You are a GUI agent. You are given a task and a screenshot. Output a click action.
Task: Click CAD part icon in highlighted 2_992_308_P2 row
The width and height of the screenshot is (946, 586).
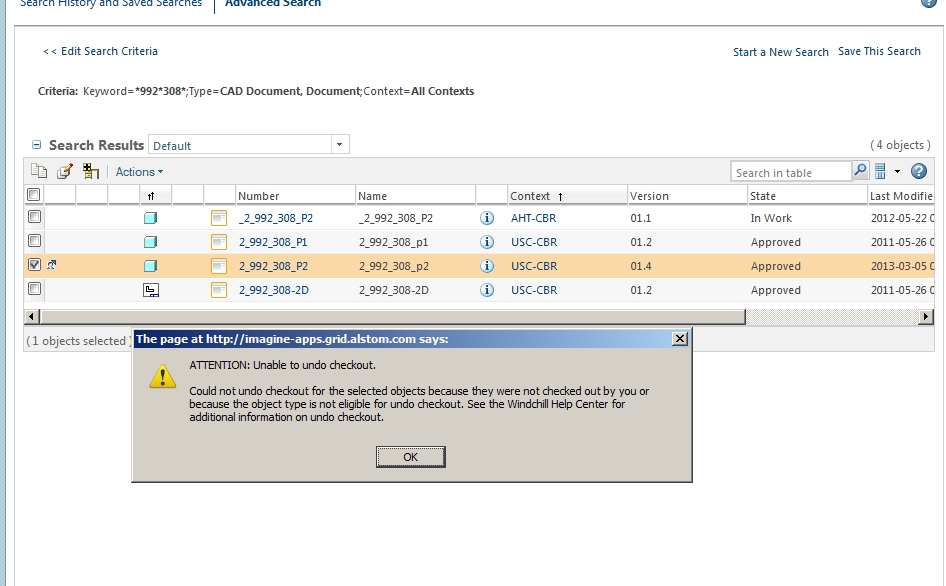click(150, 266)
